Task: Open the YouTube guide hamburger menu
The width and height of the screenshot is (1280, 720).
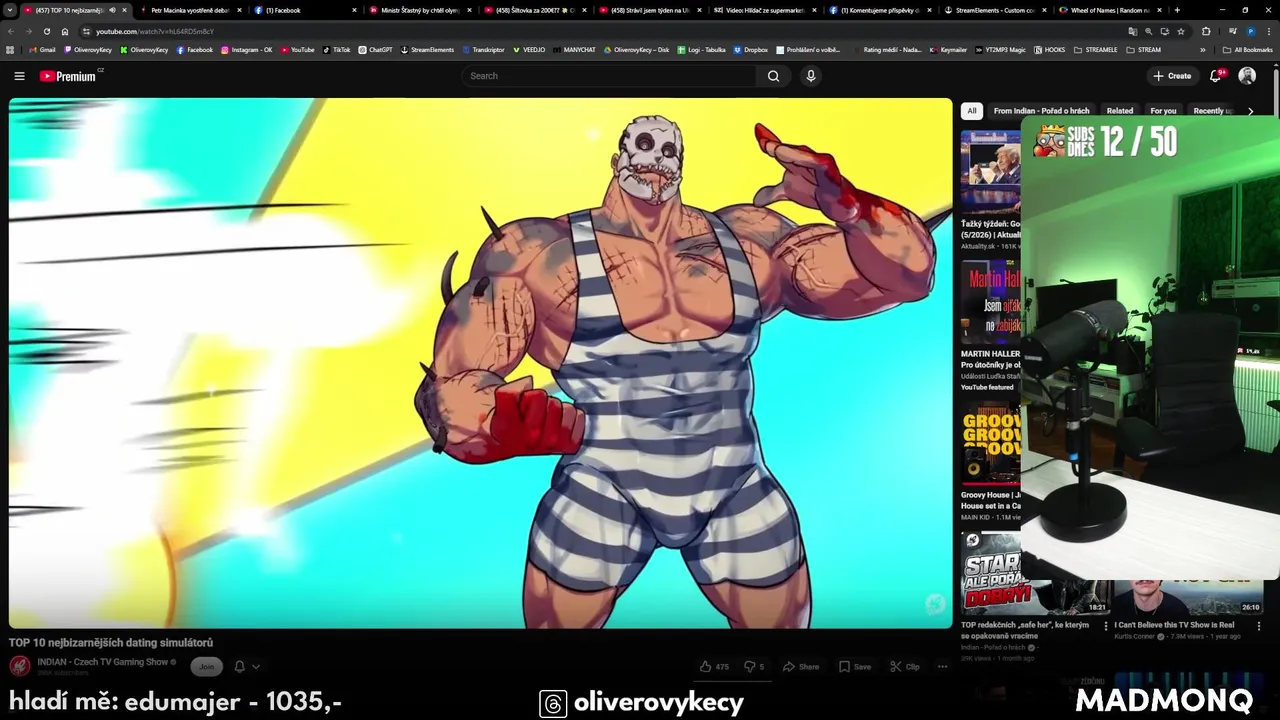Action: pyautogui.click(x=19, y=76)
